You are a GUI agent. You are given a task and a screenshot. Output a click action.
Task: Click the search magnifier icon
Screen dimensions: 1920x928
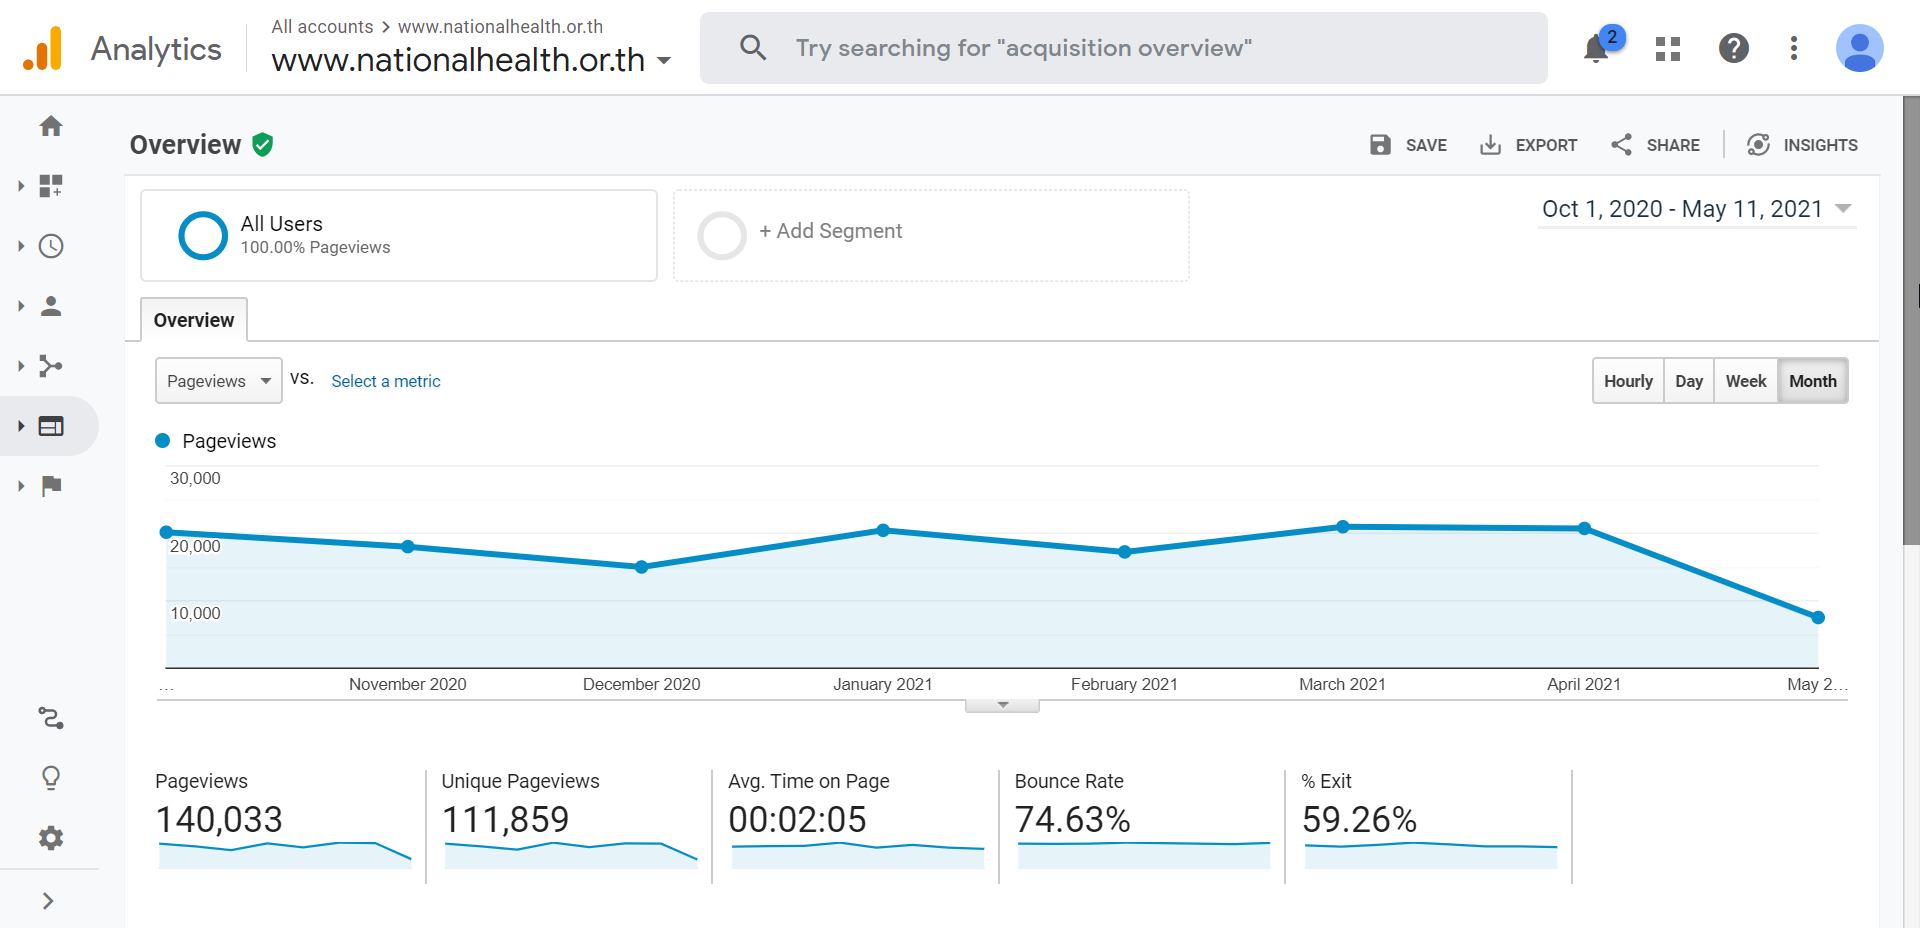pos(753,48)
